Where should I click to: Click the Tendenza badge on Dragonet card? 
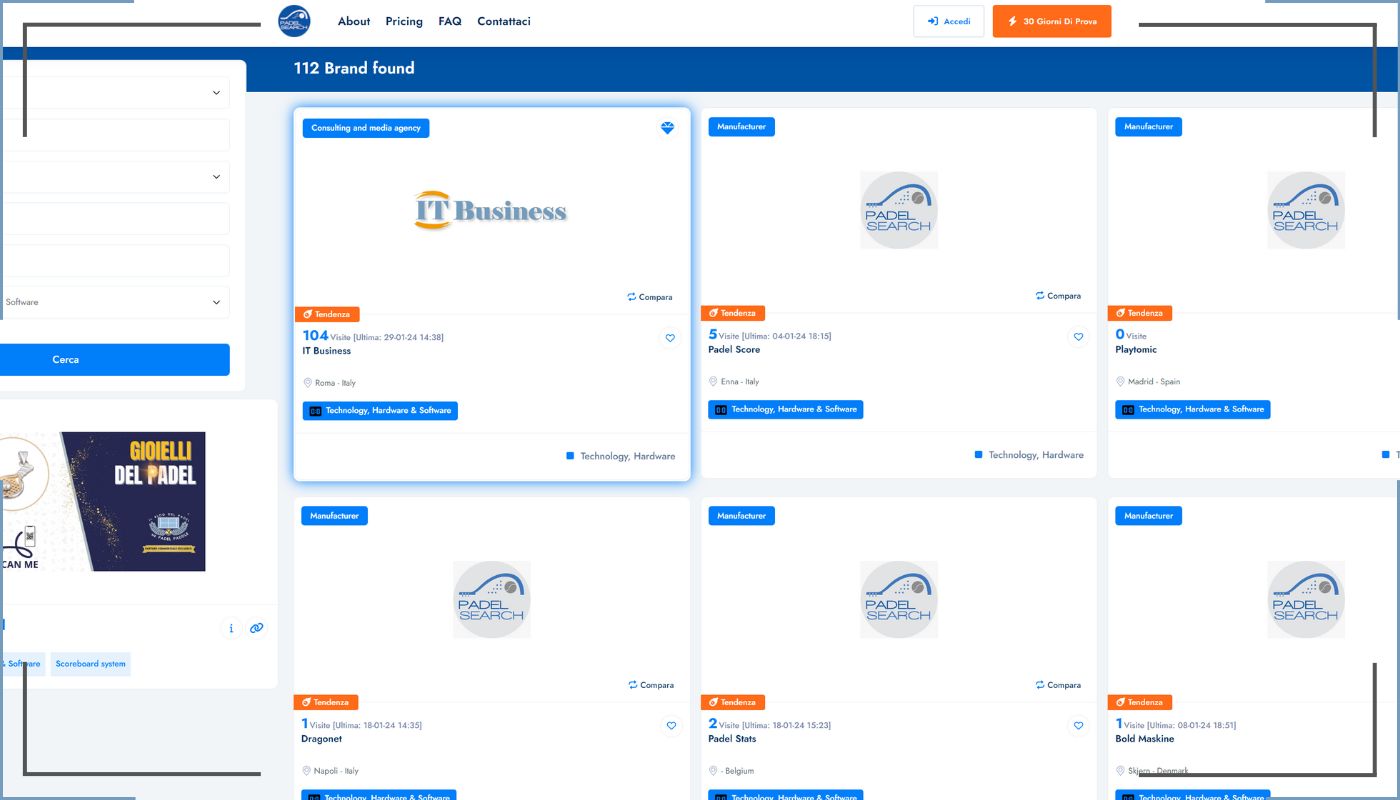click(326, 702)
